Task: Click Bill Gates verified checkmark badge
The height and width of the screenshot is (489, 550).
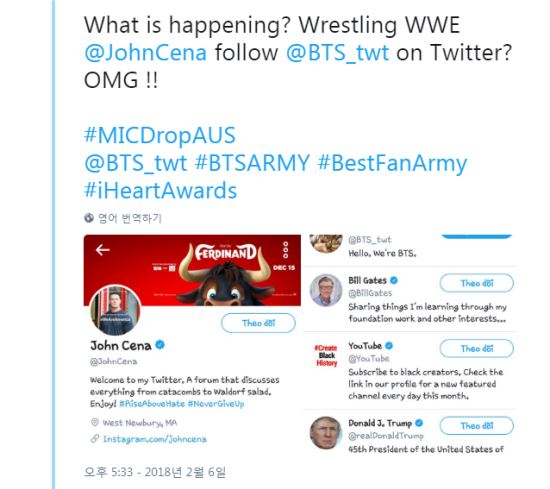Action: click(x=394, y=280)
